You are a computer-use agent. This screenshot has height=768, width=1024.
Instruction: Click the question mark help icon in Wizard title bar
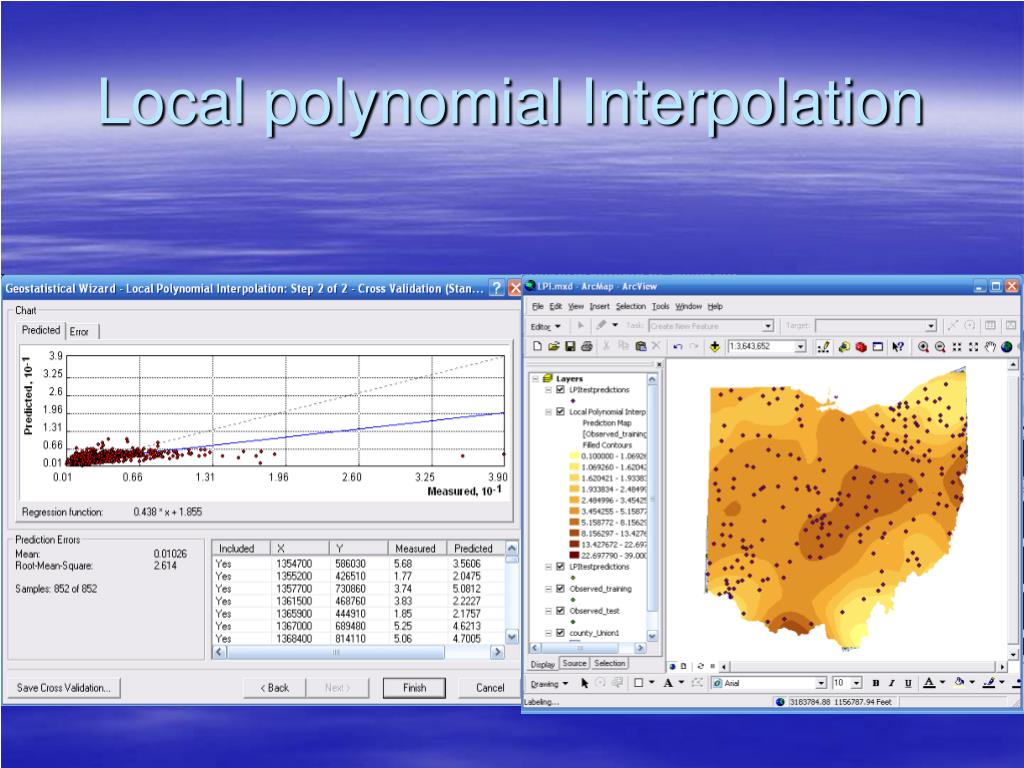pyautogui.click(x=497, y=288)
